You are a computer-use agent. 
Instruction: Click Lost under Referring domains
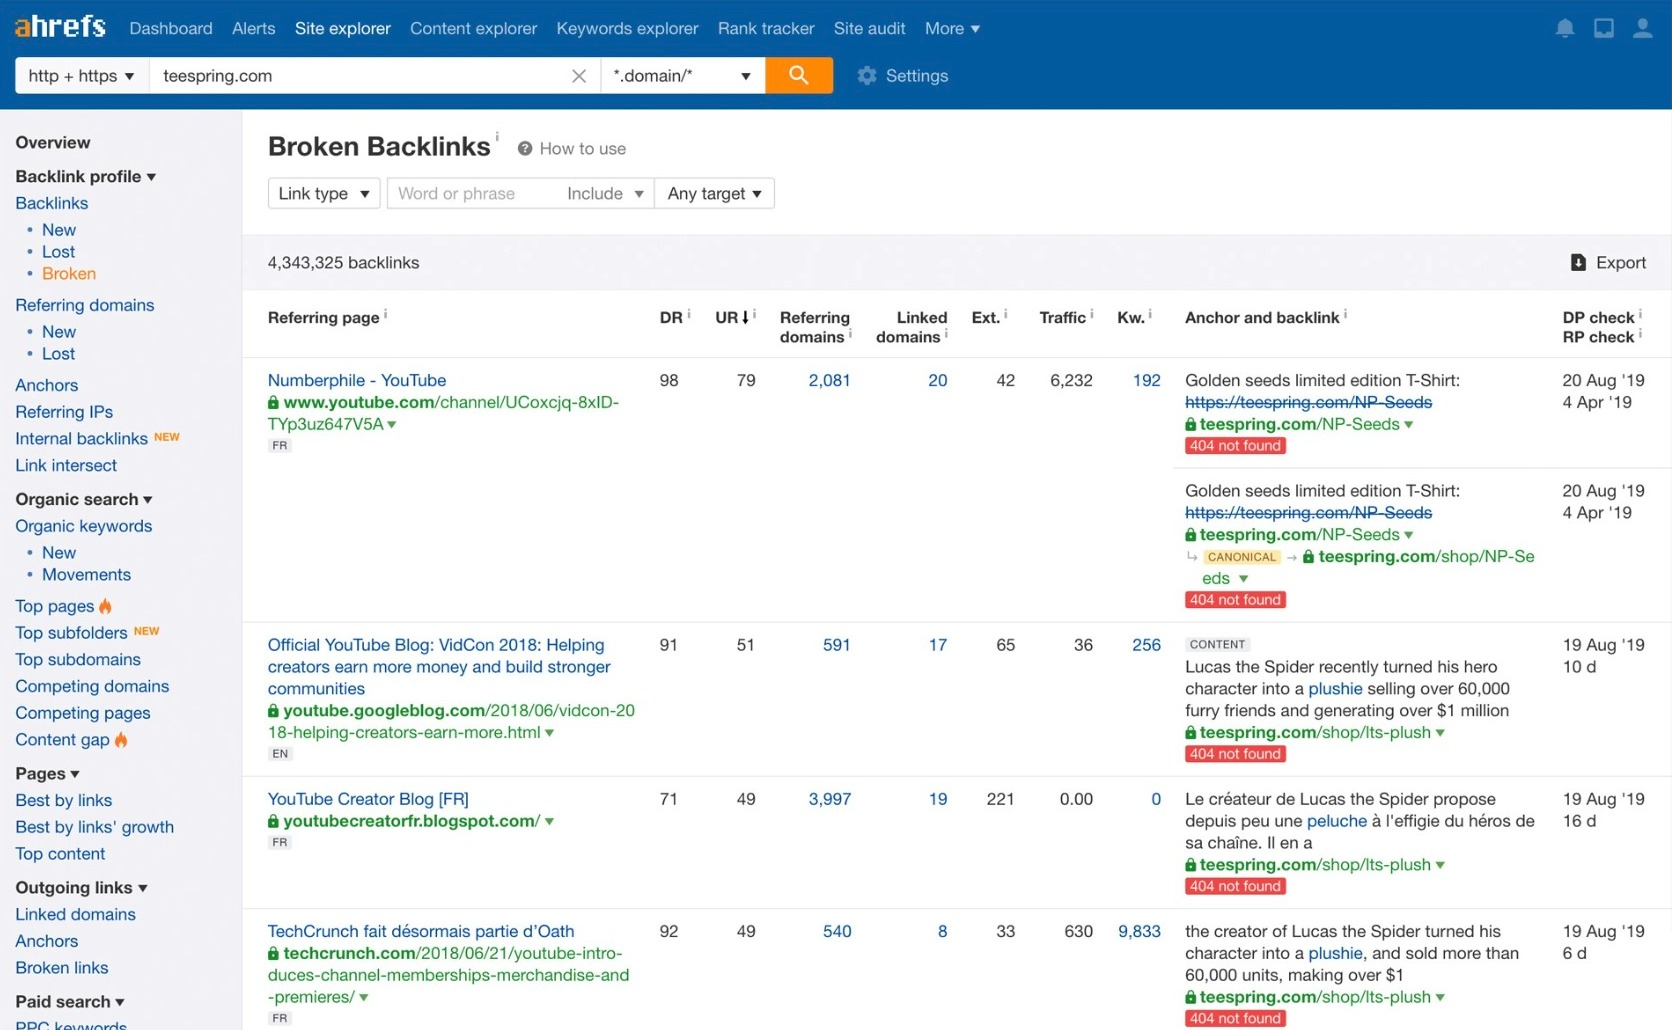pyautogui.click(x=58, y=353)
